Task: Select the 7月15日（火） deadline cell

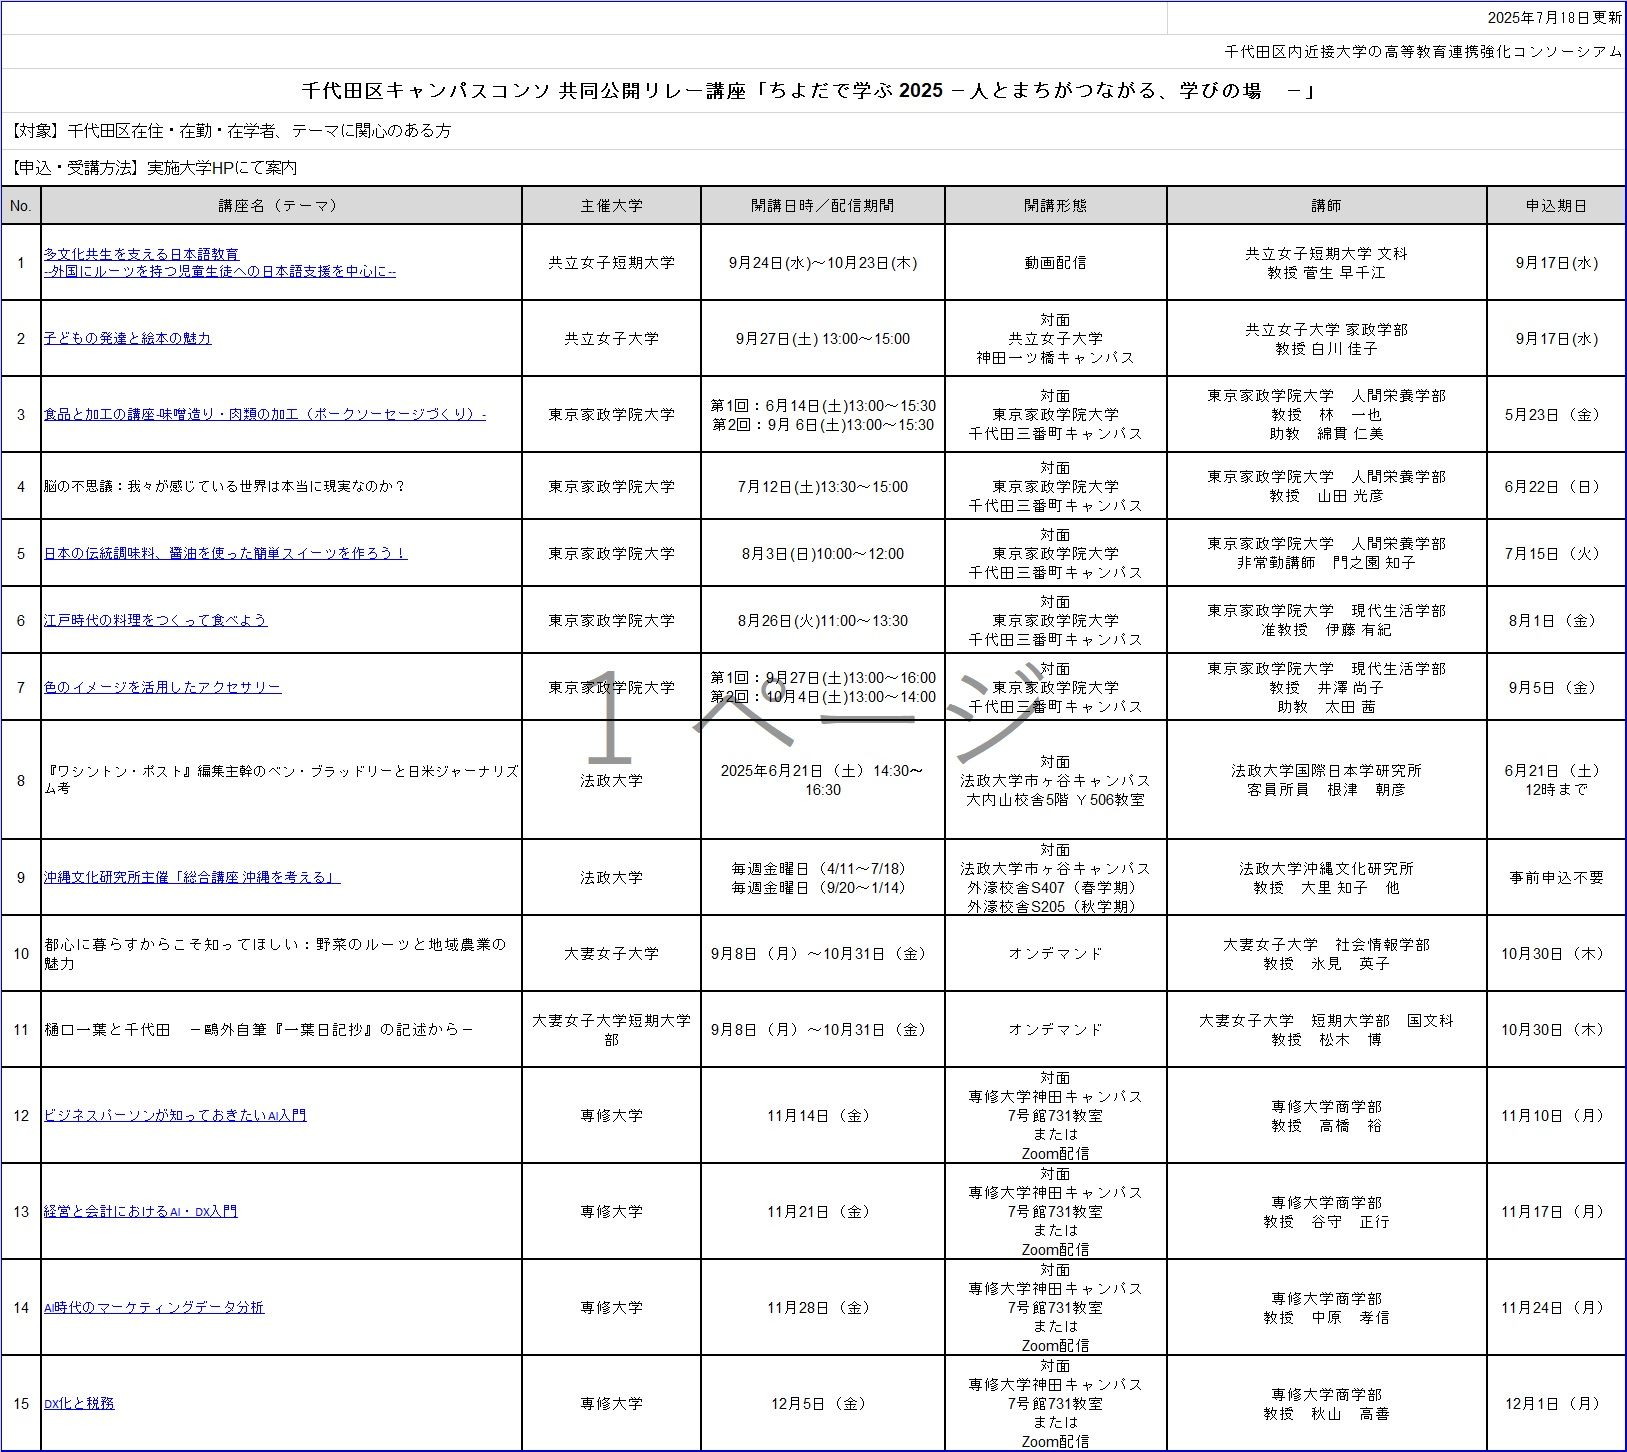Action: pyautogui.click(x=1556, y=553)
